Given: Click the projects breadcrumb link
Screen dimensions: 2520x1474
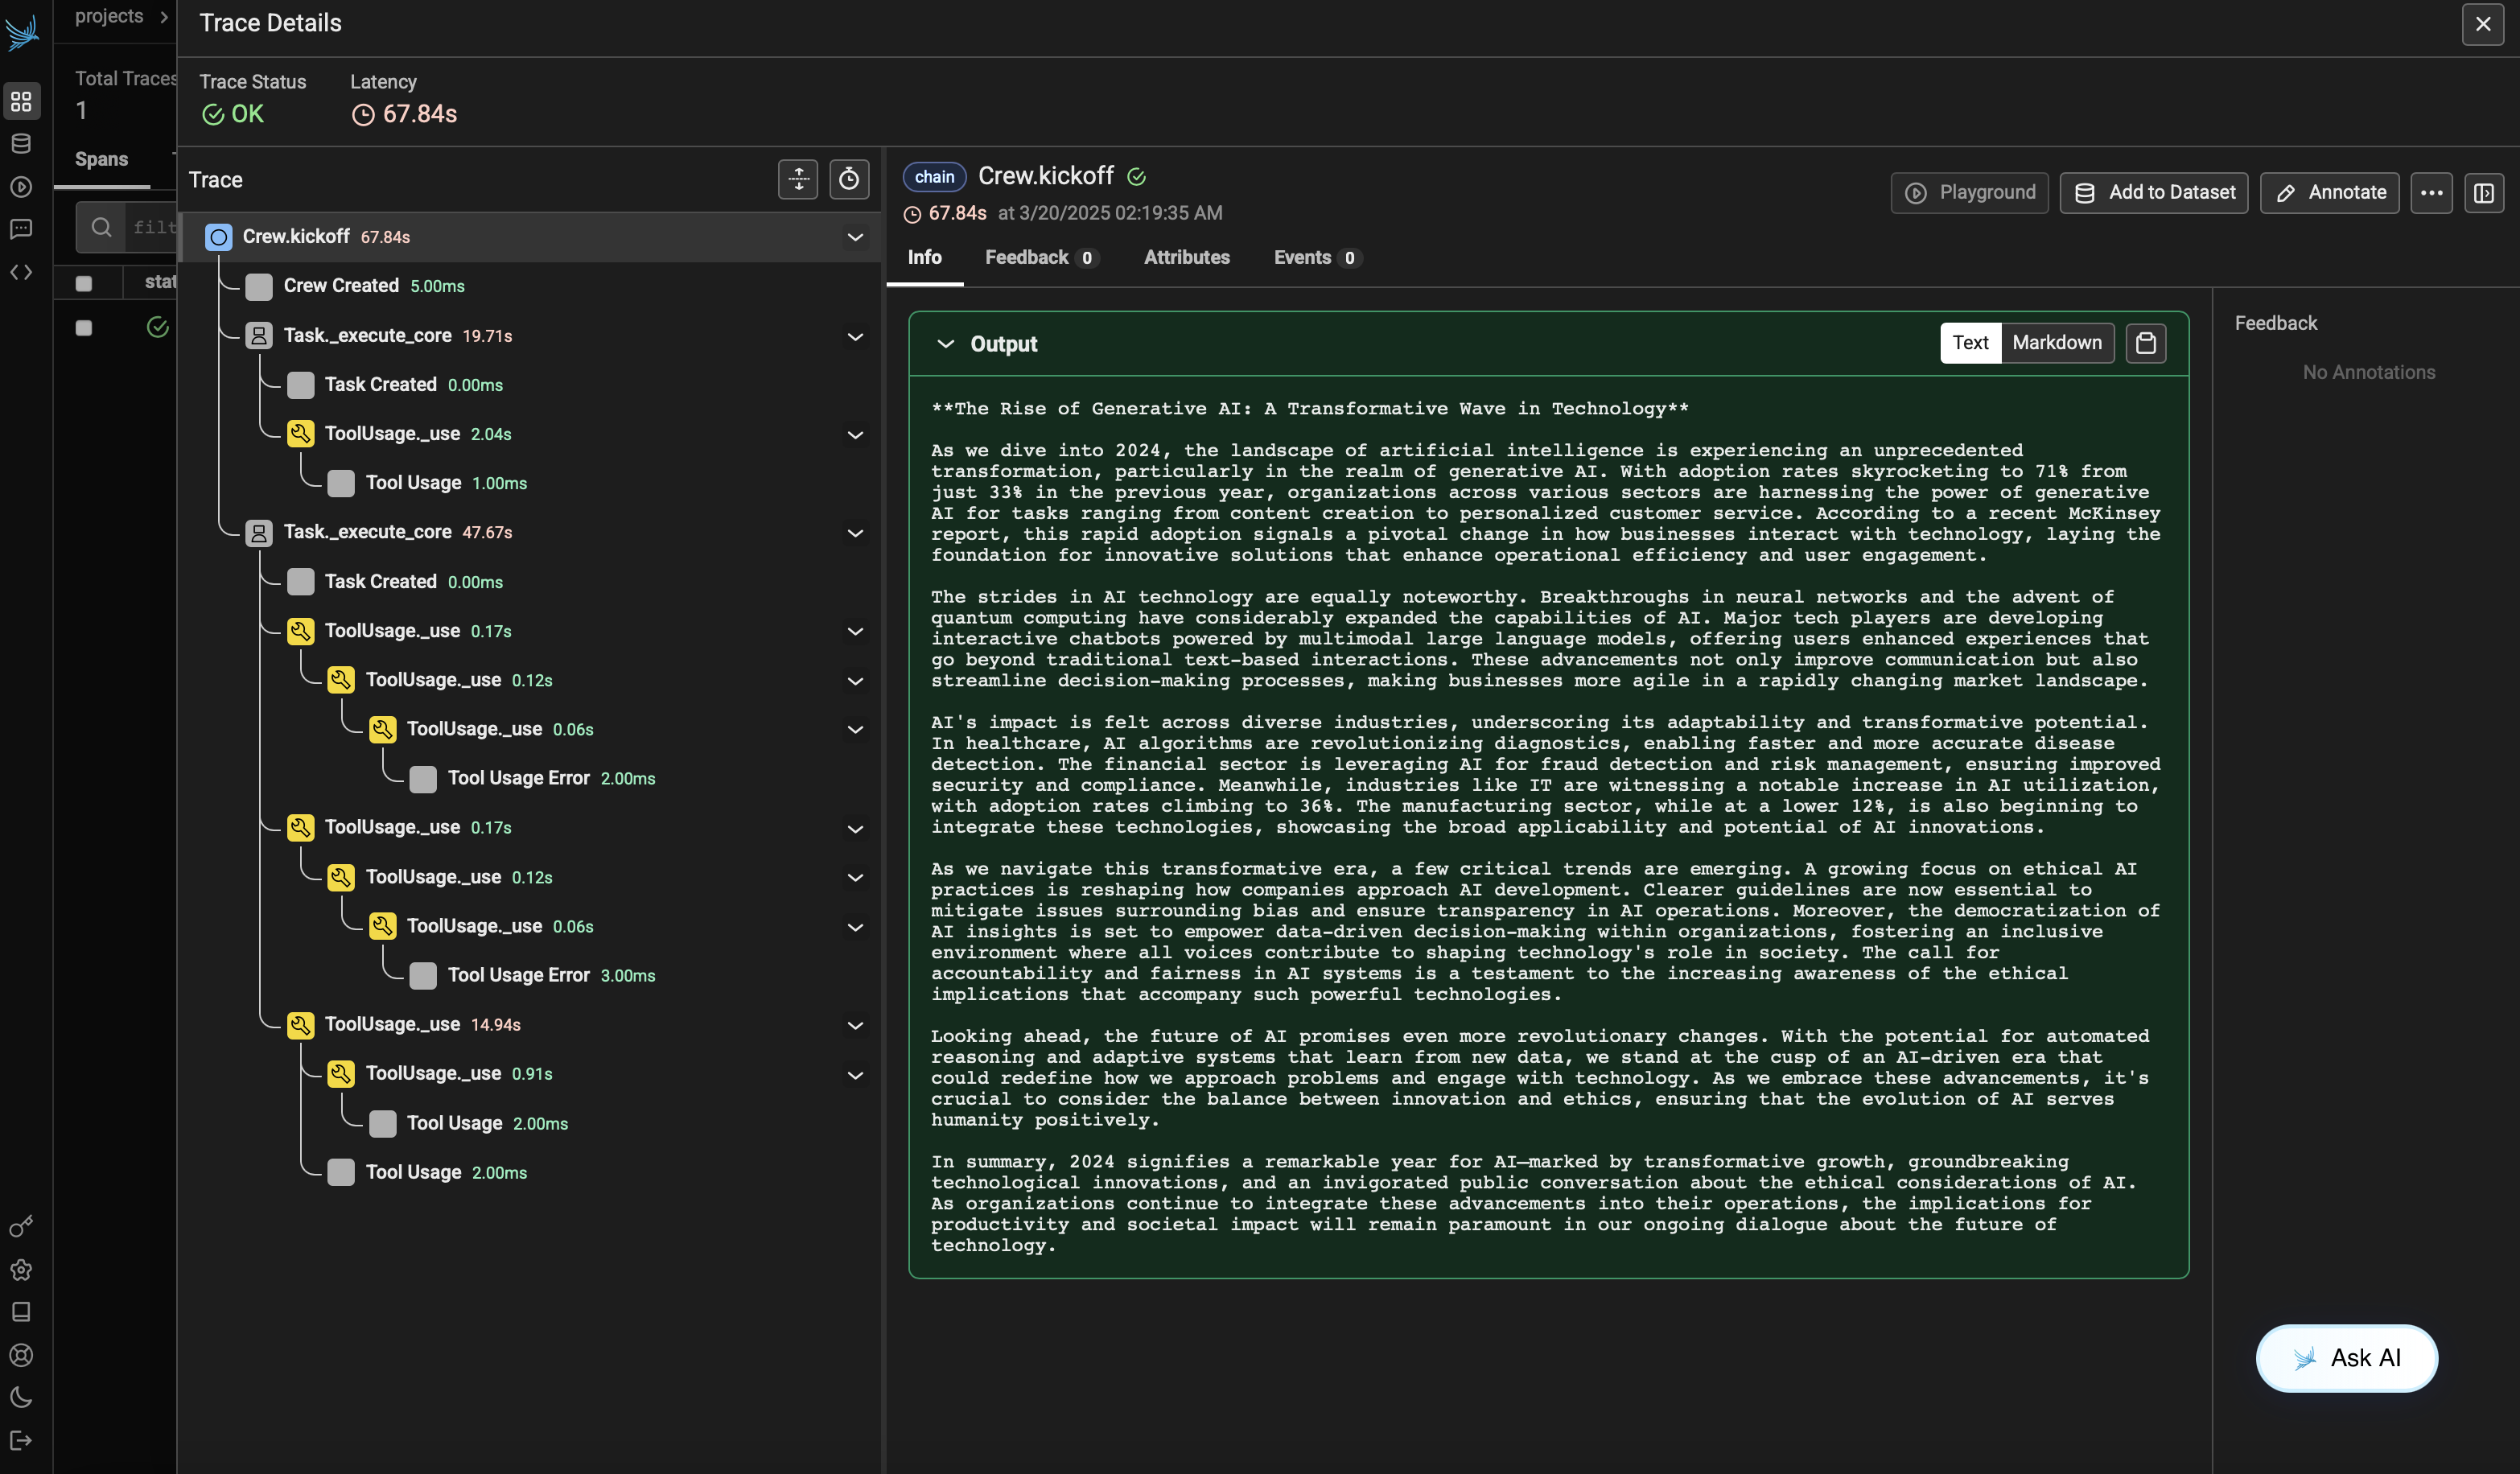Looking at the screenshot, I should tap(109, 16).
